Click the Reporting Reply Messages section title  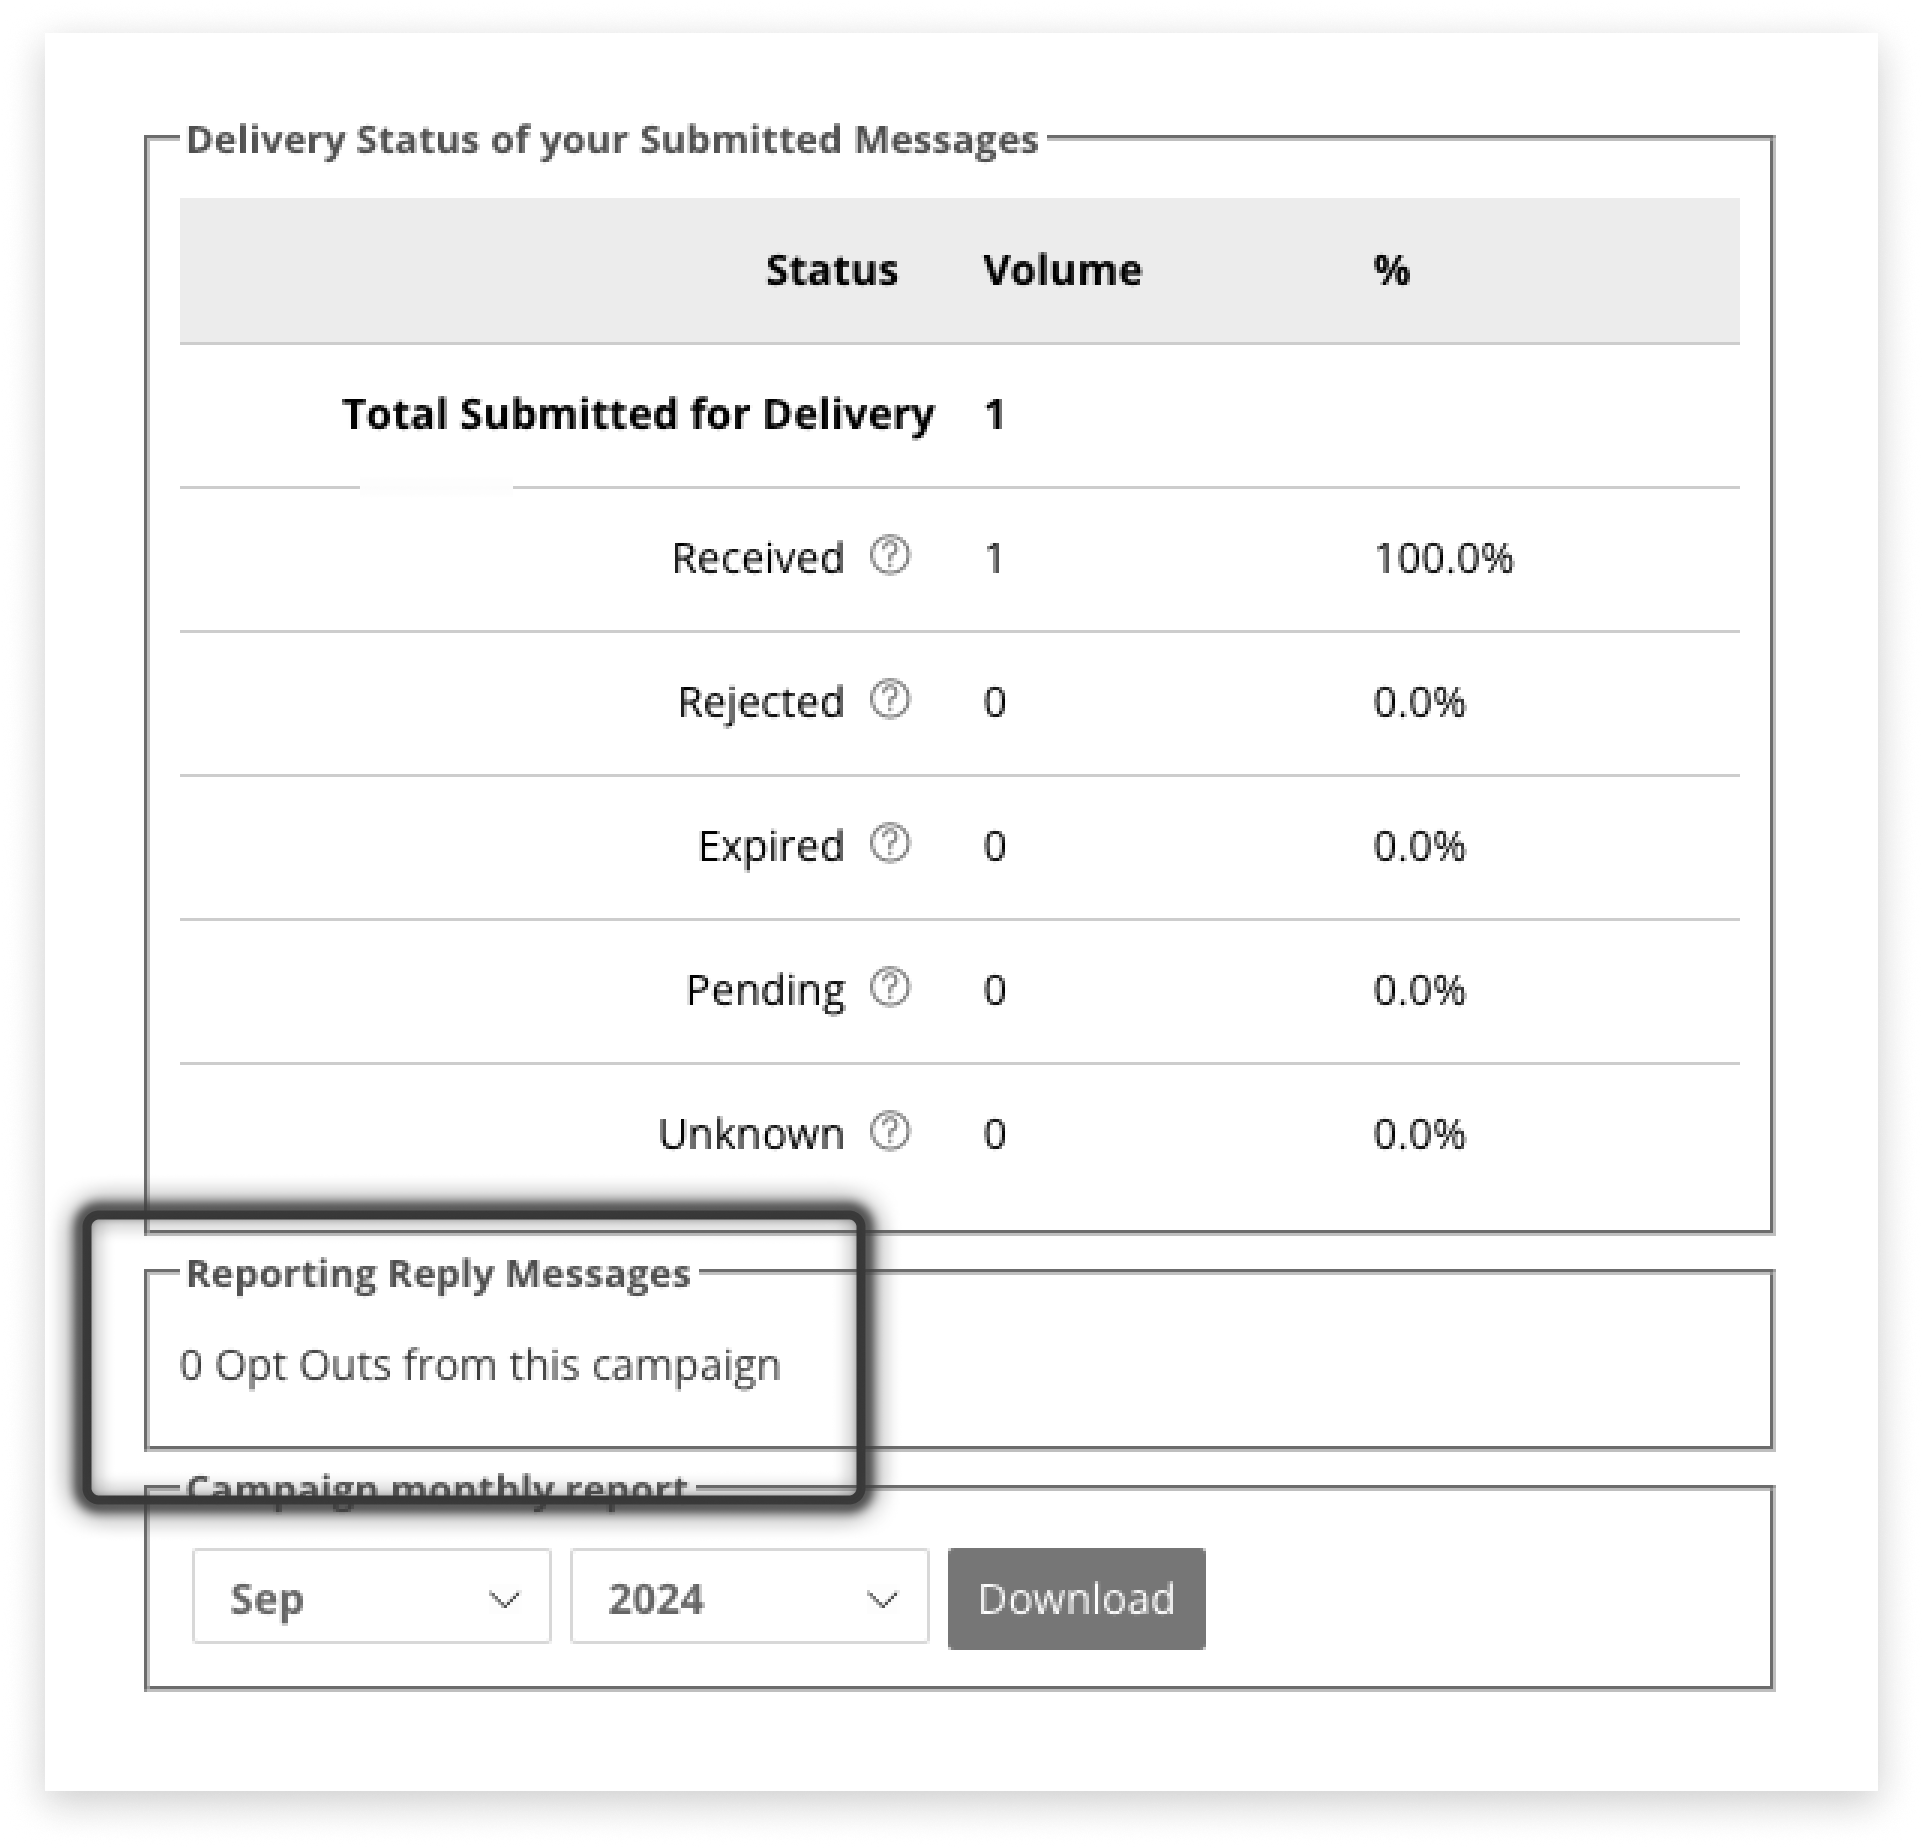(x=438, y=1272)
